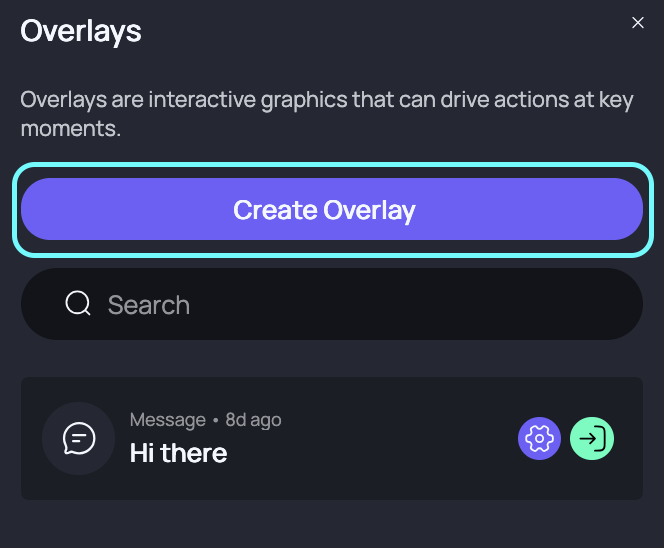Click the message bubble icon in the overlay card

click(79, 438)
